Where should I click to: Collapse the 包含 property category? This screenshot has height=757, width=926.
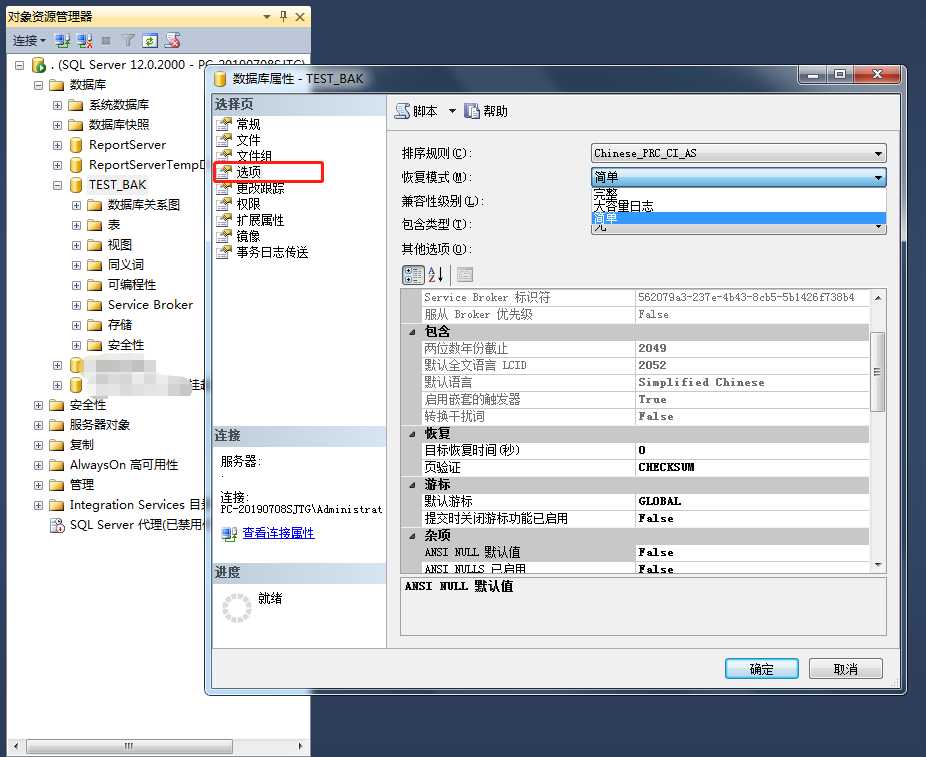[x=412, y=332]
